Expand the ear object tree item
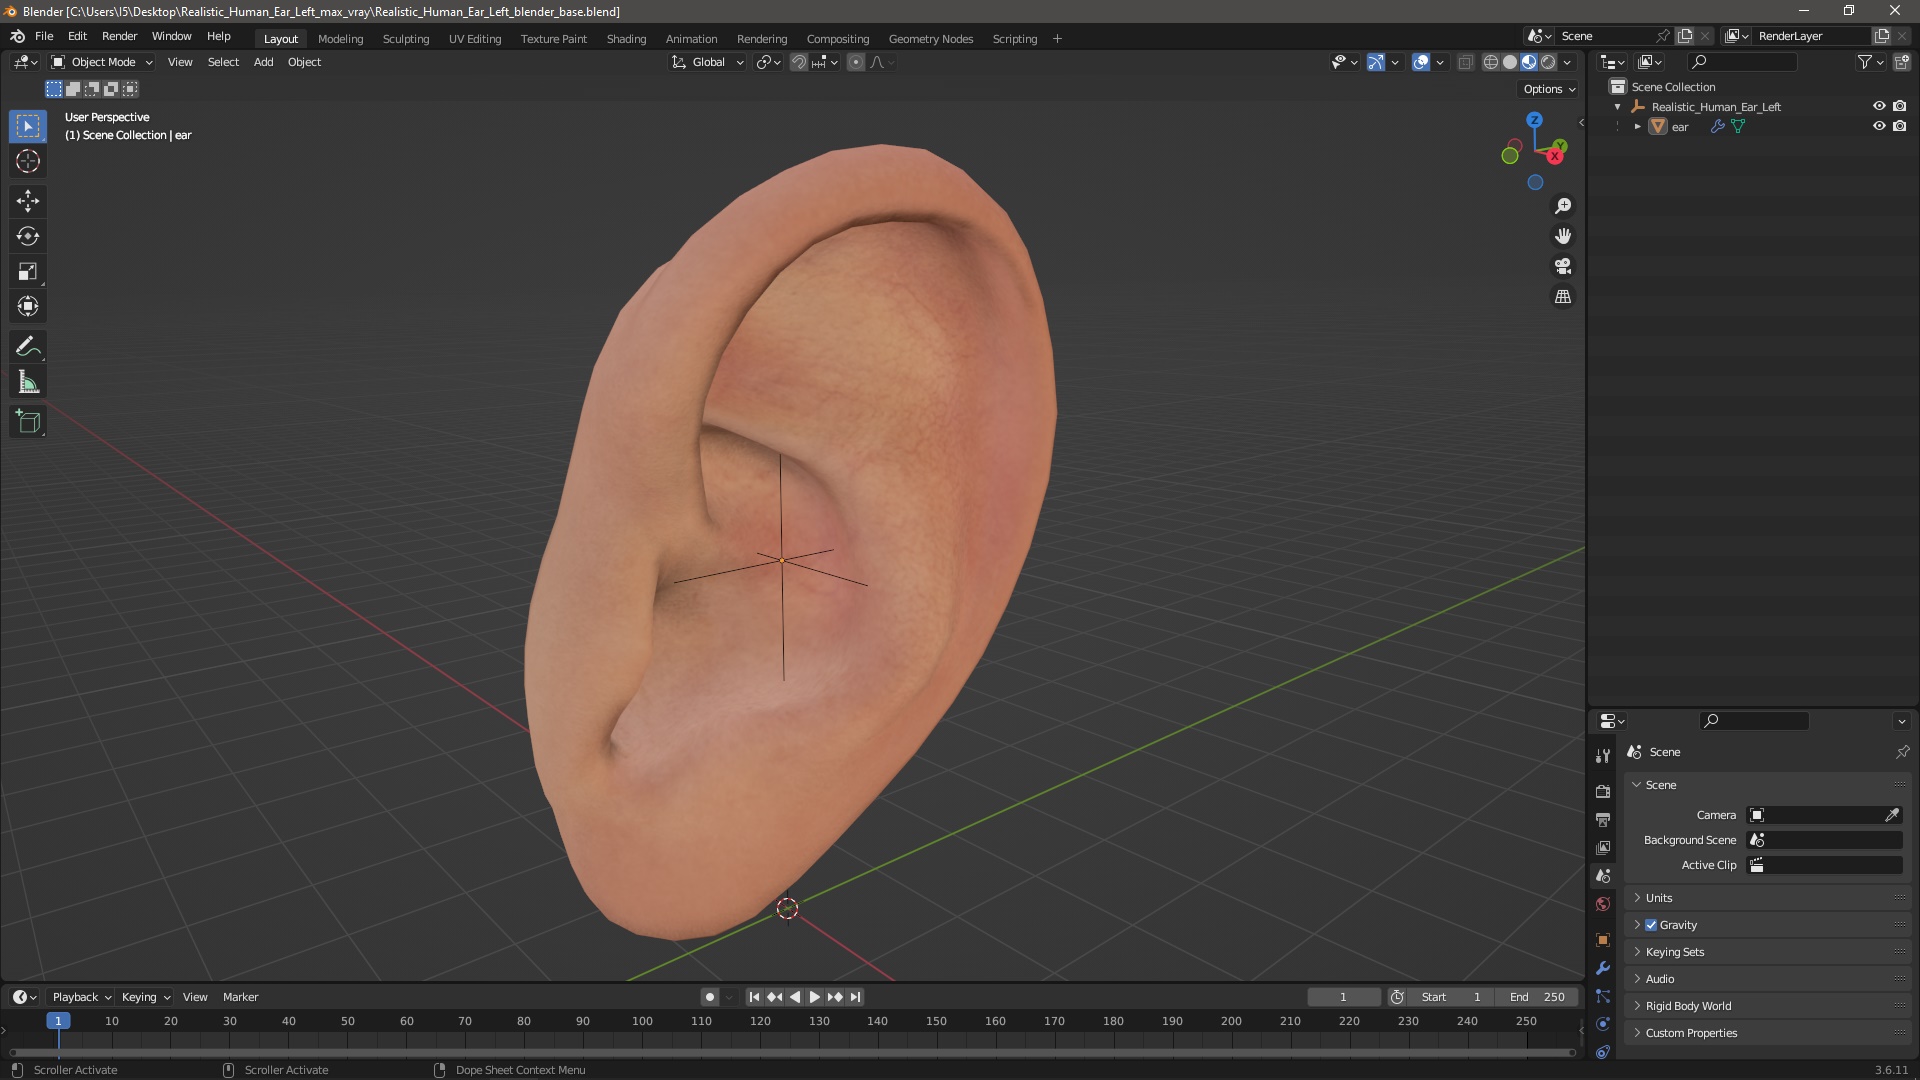Viewport: 1920px width, 1080px height. point(1637,127)
